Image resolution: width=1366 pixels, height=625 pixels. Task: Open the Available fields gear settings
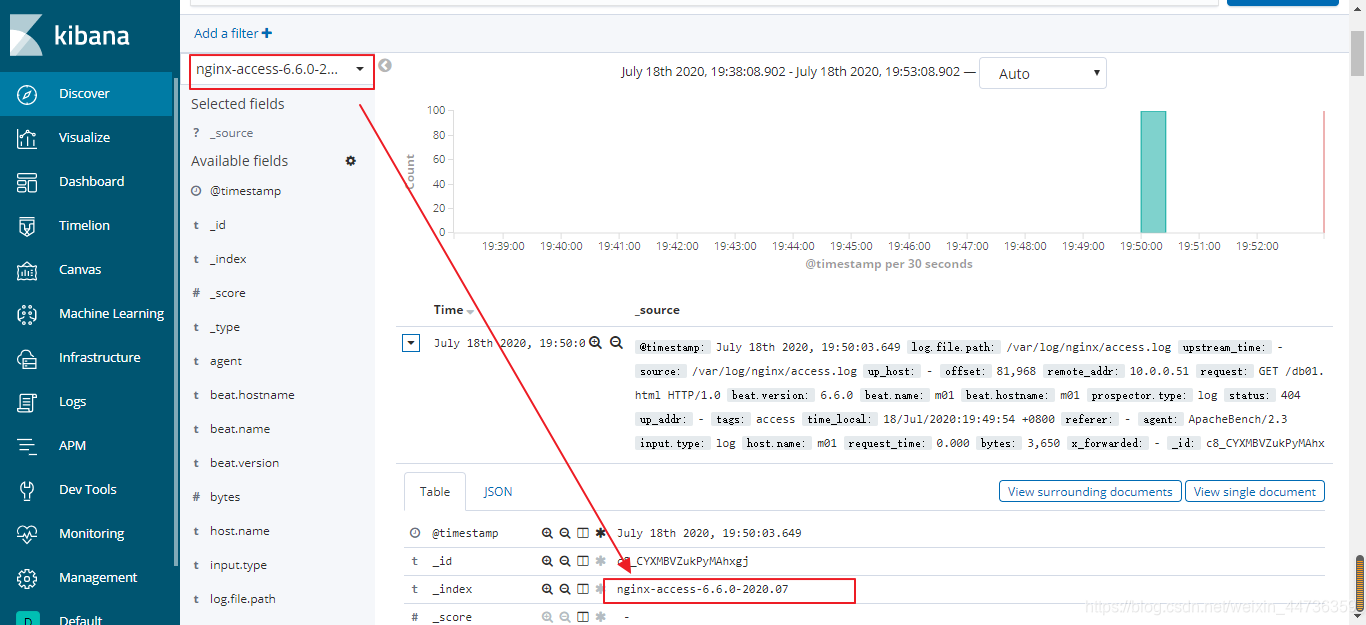(351, 161)
